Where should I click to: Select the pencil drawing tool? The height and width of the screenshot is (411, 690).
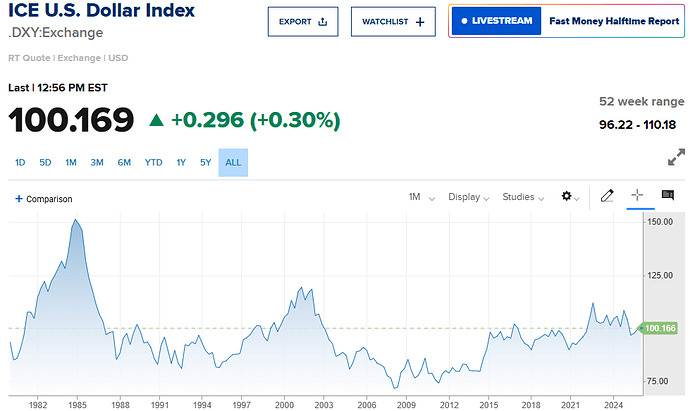tap(606, 197)
